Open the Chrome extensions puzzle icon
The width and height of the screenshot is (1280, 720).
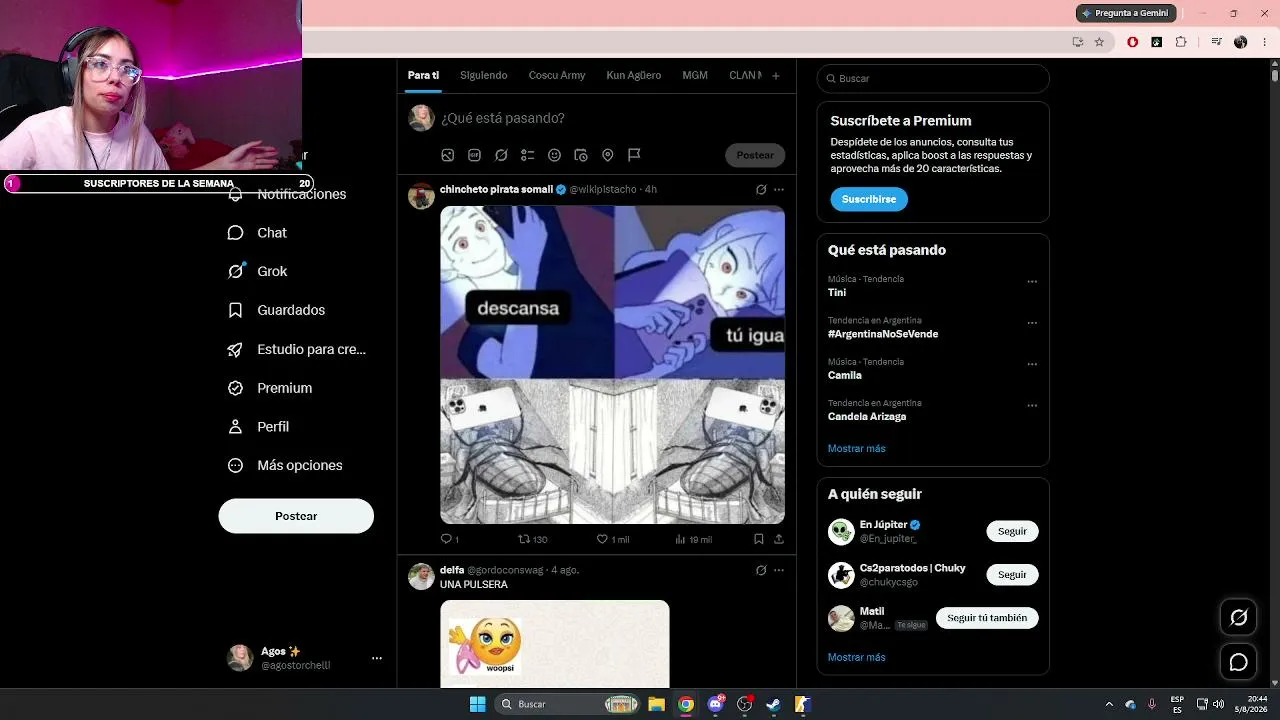pyautogui.click(x=1181, y=42)
